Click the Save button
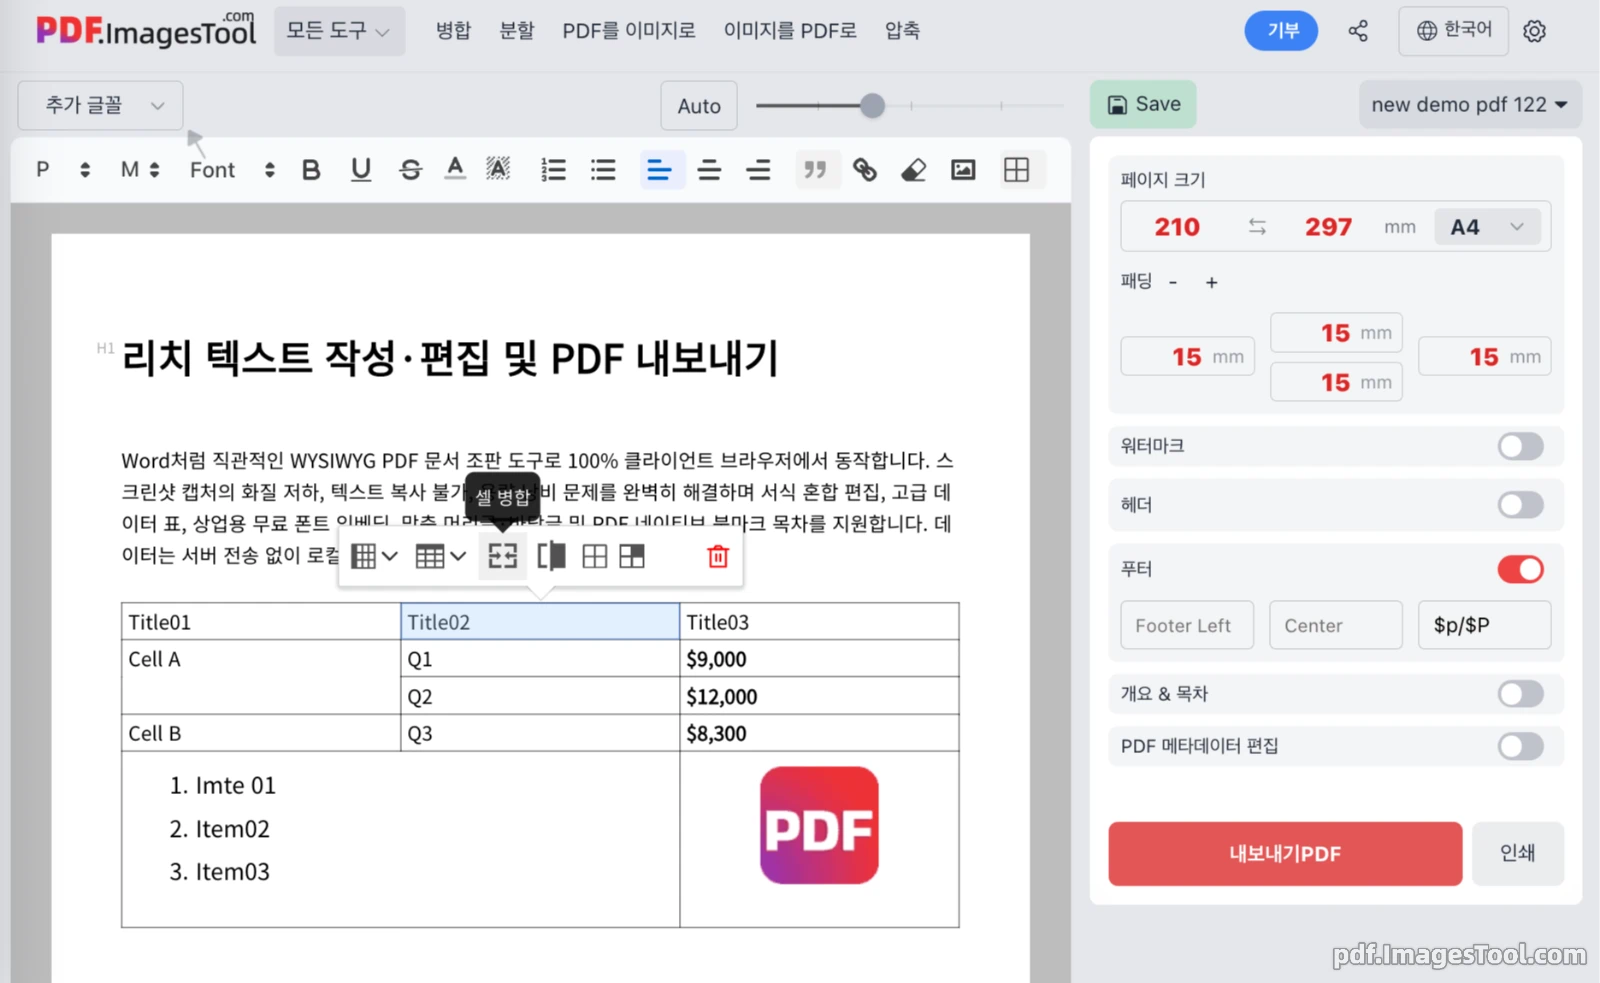 (x=1143, y=104)
